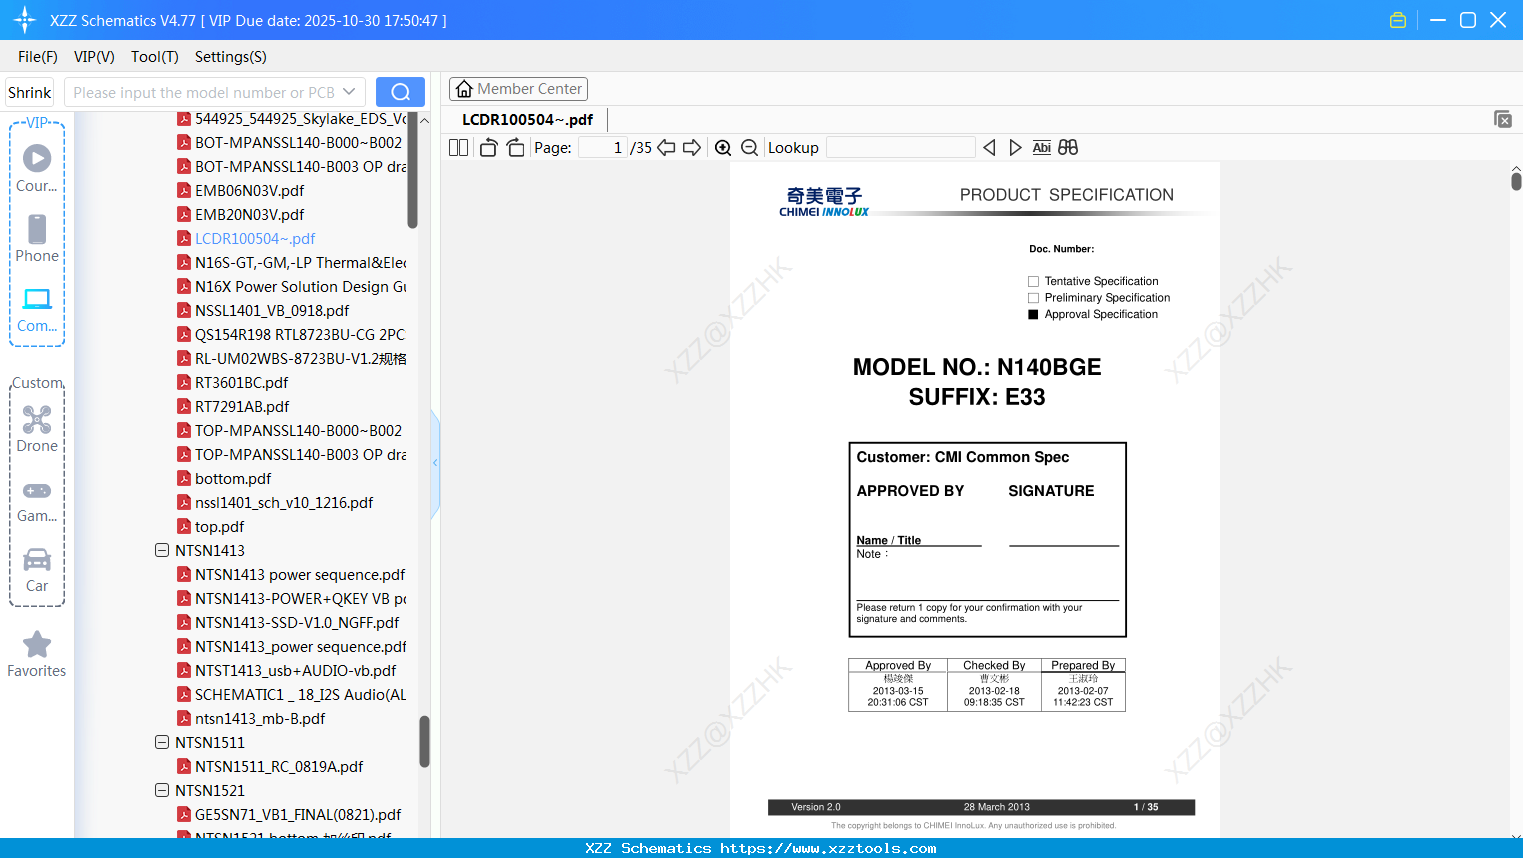Collapse the file tree panel handle

(435, 463)
